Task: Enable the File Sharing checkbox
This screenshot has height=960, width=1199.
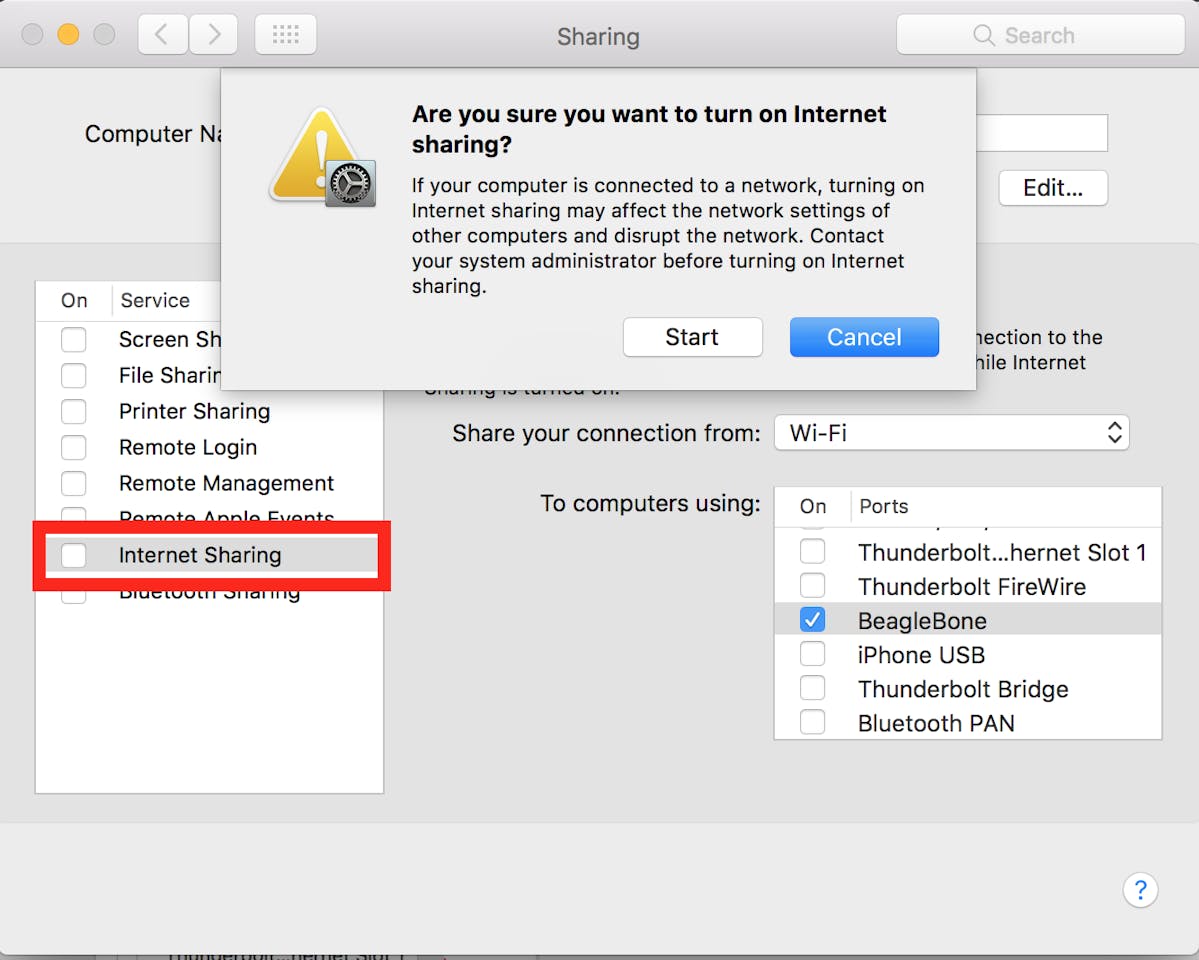Action: (x=74, y=375)
